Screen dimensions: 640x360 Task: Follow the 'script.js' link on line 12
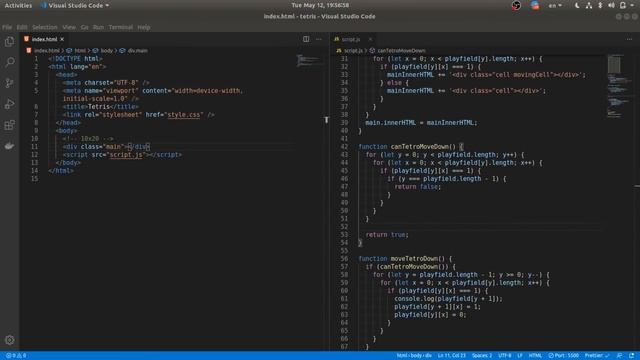coord(126,155)
